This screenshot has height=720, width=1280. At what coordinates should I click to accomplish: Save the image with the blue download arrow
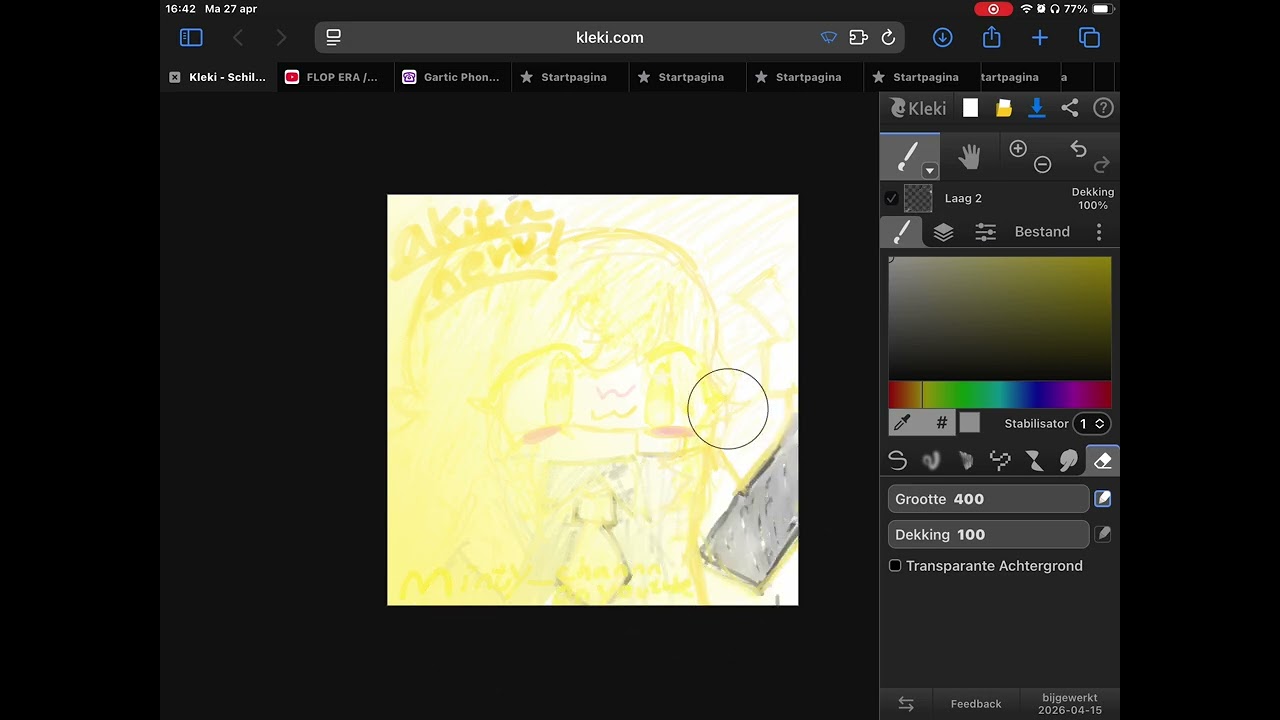[1037, 108]
